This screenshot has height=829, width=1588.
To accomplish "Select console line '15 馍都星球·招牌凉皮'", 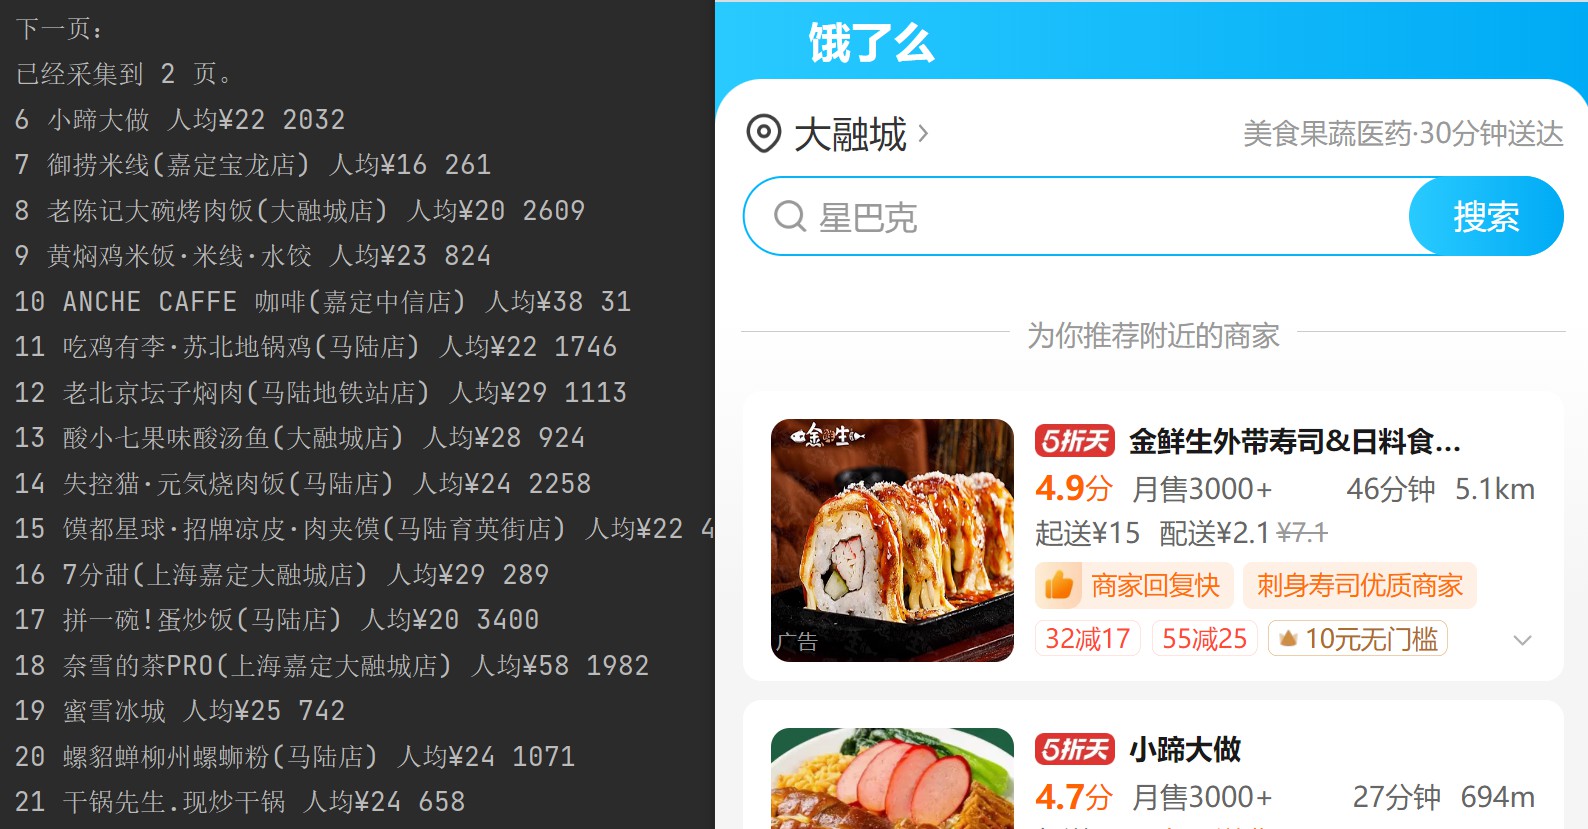I will point(364,529).
